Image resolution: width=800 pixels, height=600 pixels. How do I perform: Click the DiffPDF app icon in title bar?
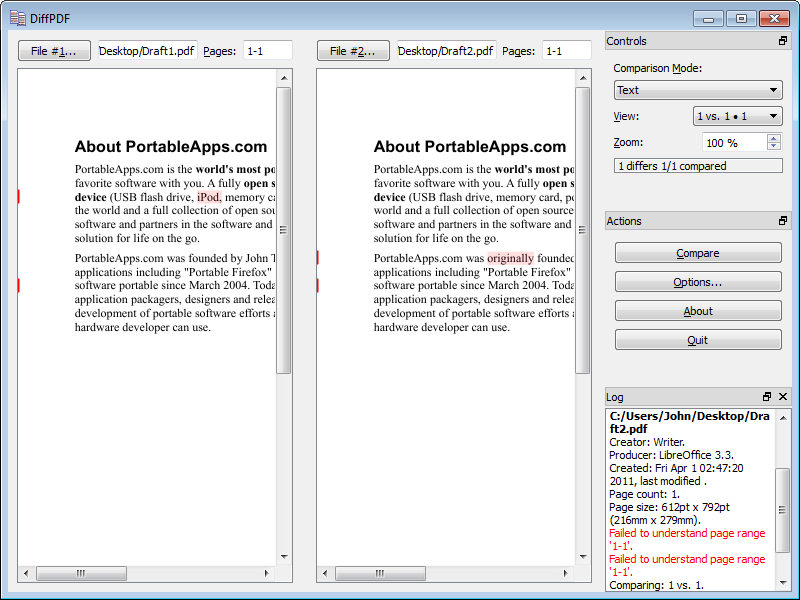17,18
